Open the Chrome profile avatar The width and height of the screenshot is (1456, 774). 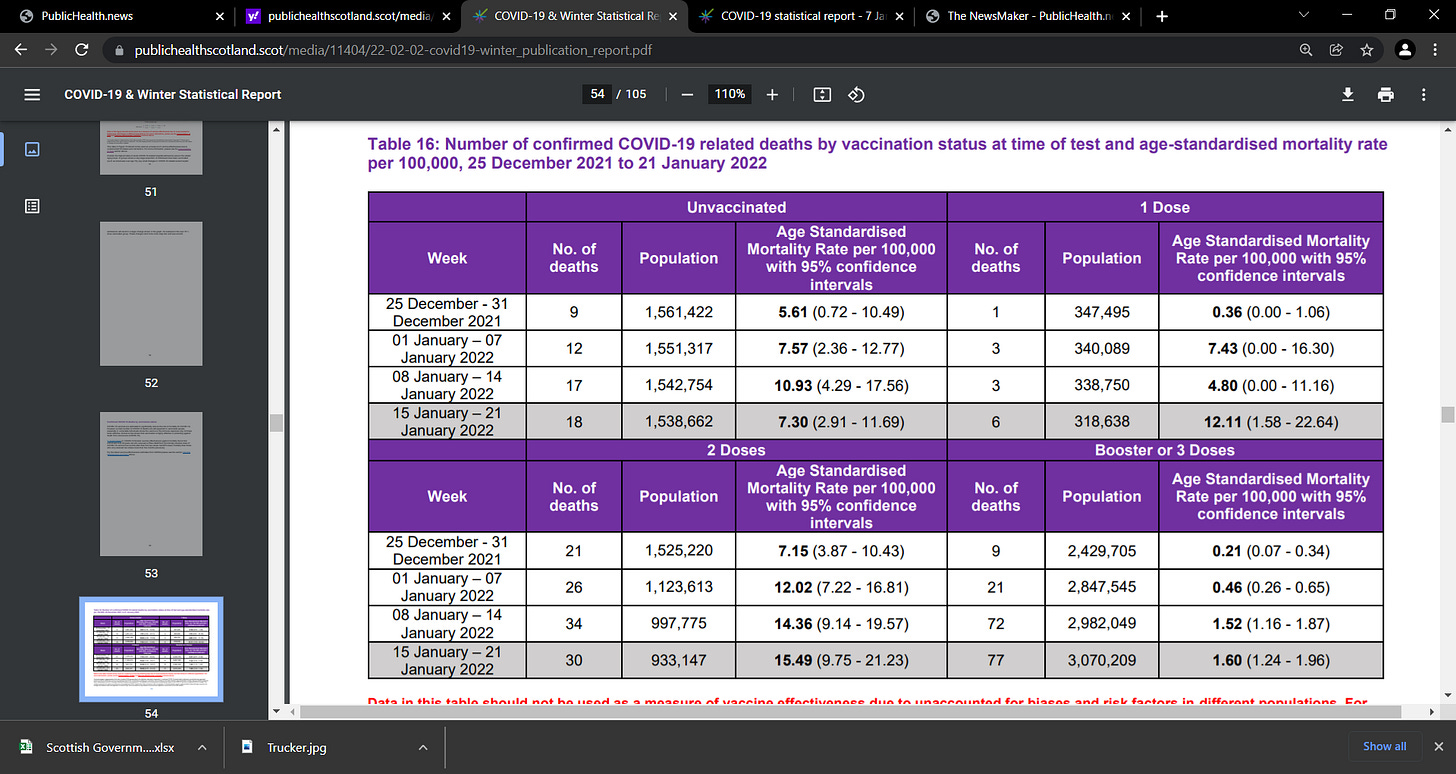click(x=1404, y=49)
